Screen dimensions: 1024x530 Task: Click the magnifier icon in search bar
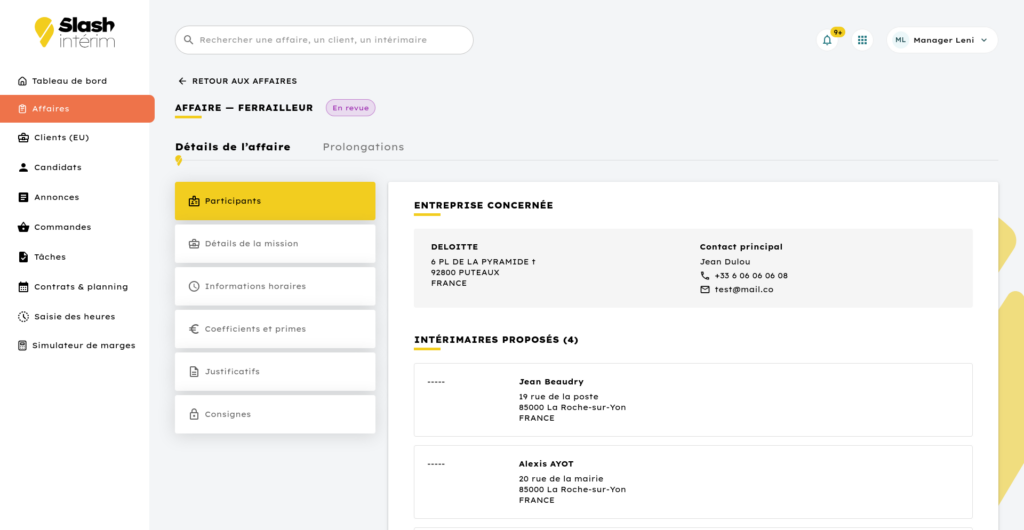[x=189, y=40]
